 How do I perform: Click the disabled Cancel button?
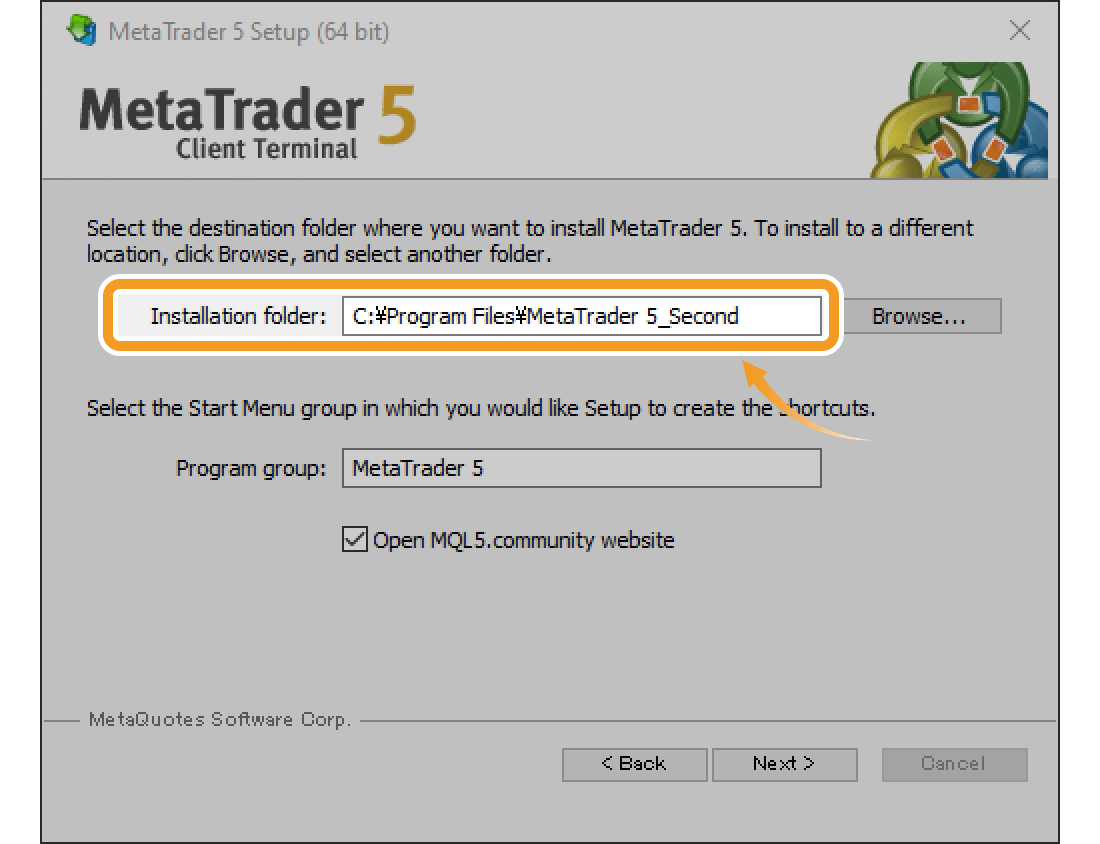click(954, 764)
